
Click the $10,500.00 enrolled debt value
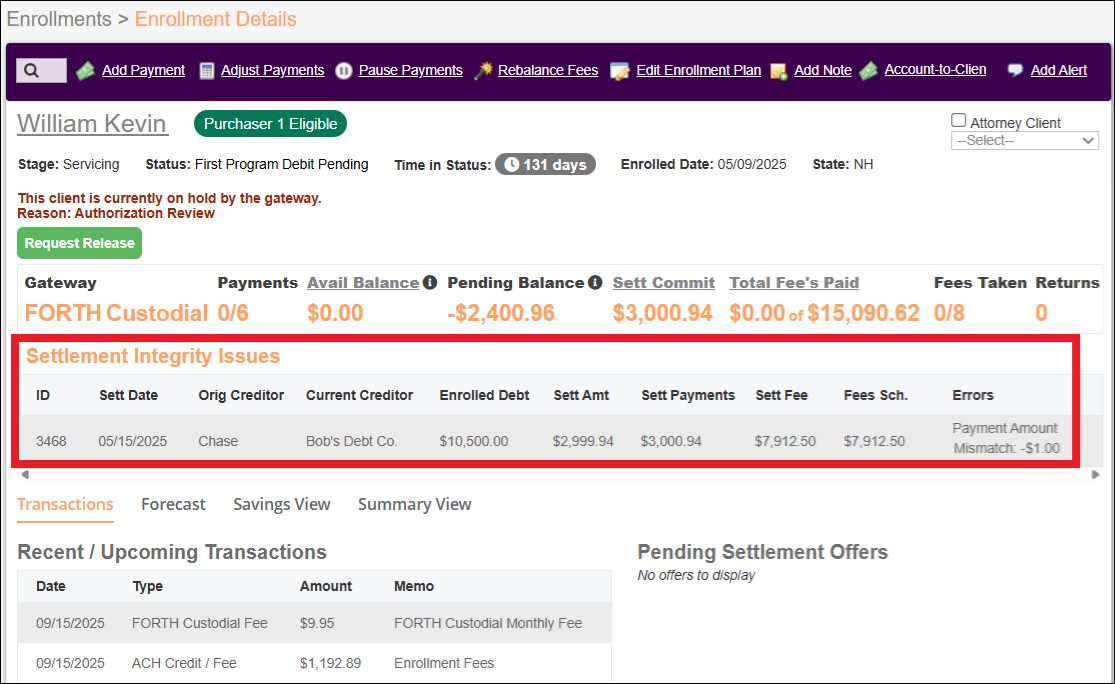[x=474, y=441]
